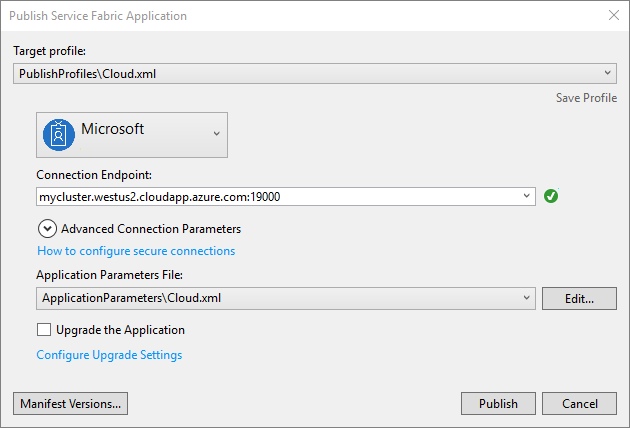This screenshot has width=630, height=428.
Task: Open How to configure secure connections link
Action: pos(136,251)
